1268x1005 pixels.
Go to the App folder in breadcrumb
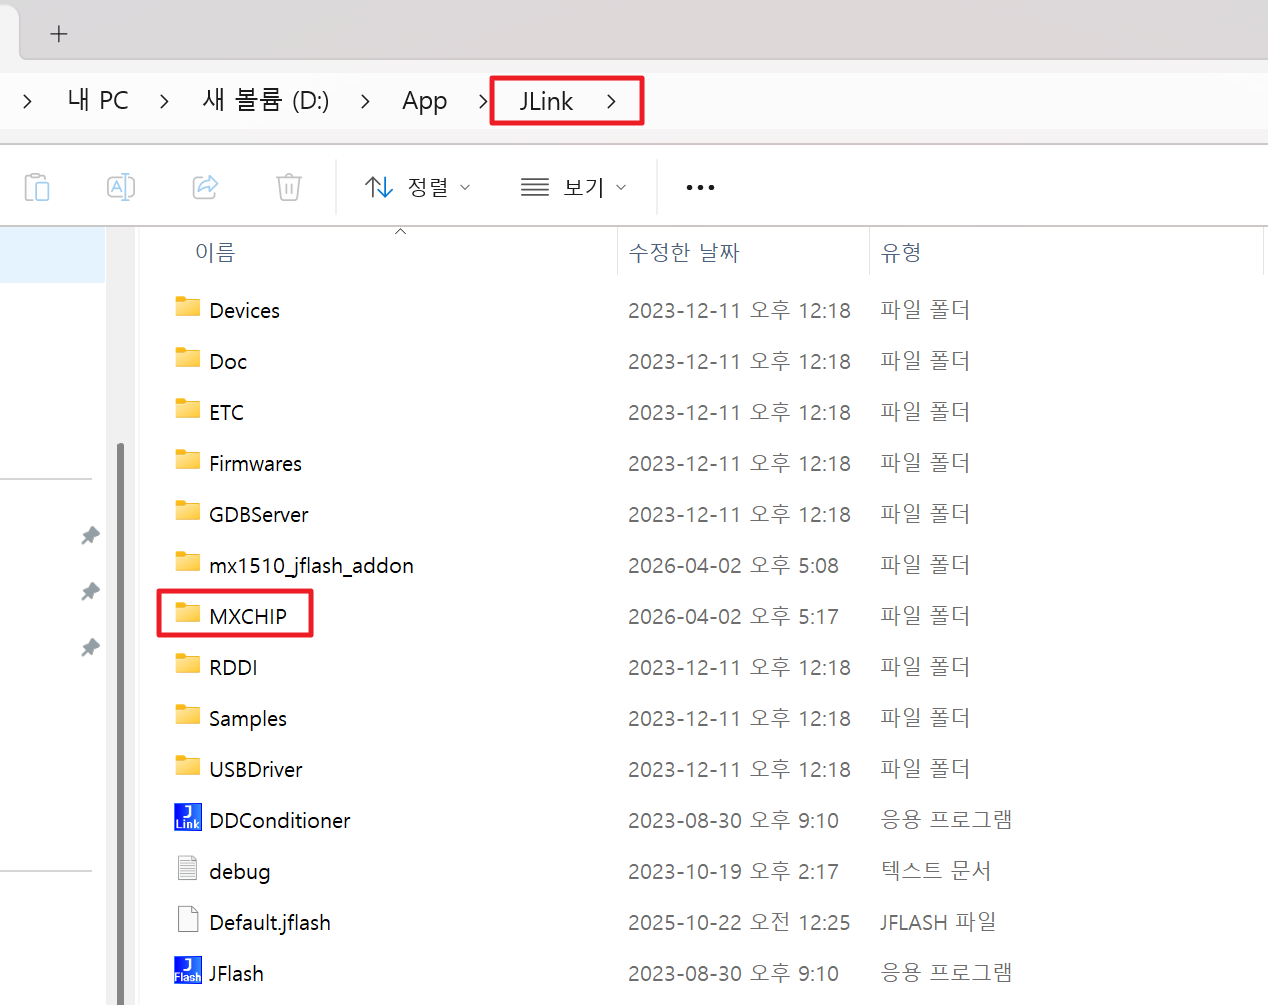(x=424, y=101)
